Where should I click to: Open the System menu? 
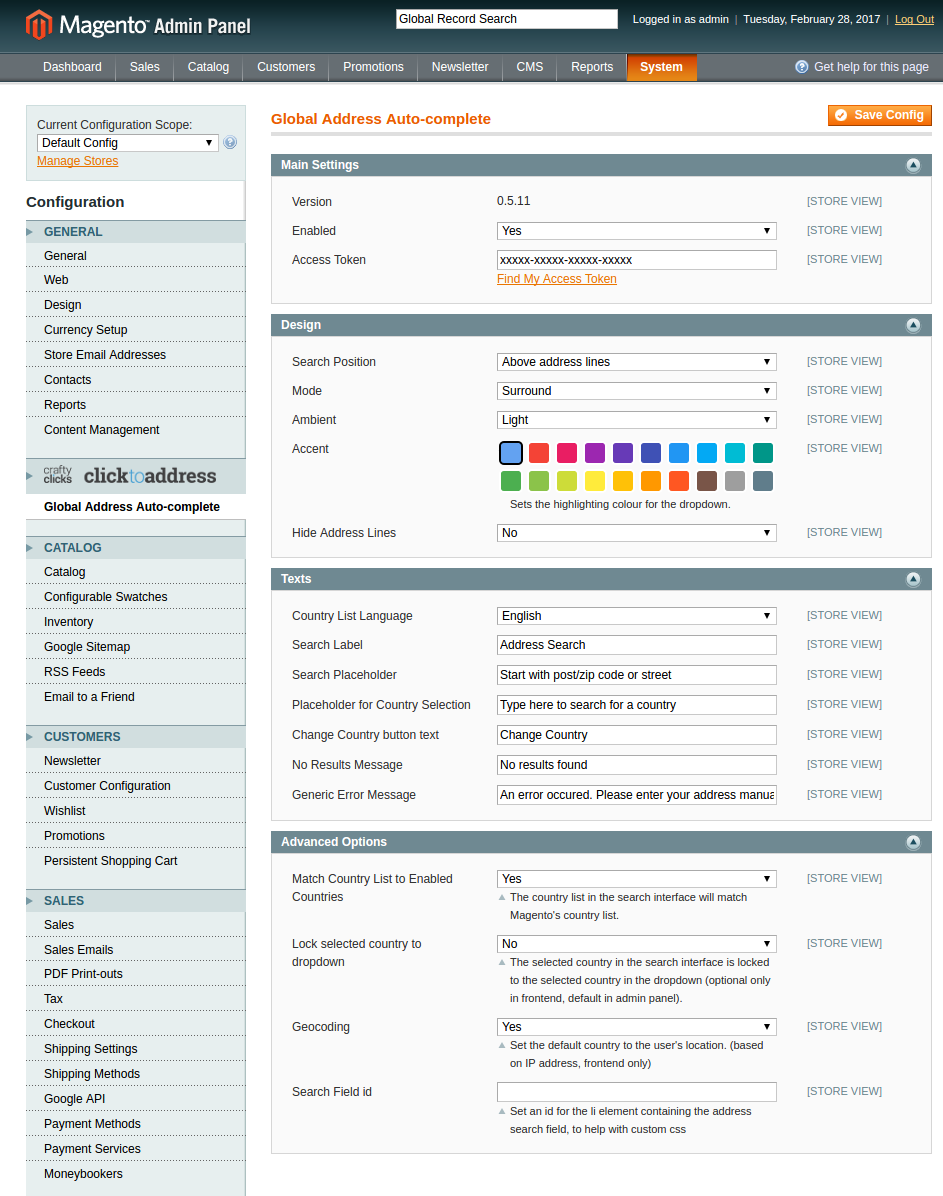[x=661, y=67]
